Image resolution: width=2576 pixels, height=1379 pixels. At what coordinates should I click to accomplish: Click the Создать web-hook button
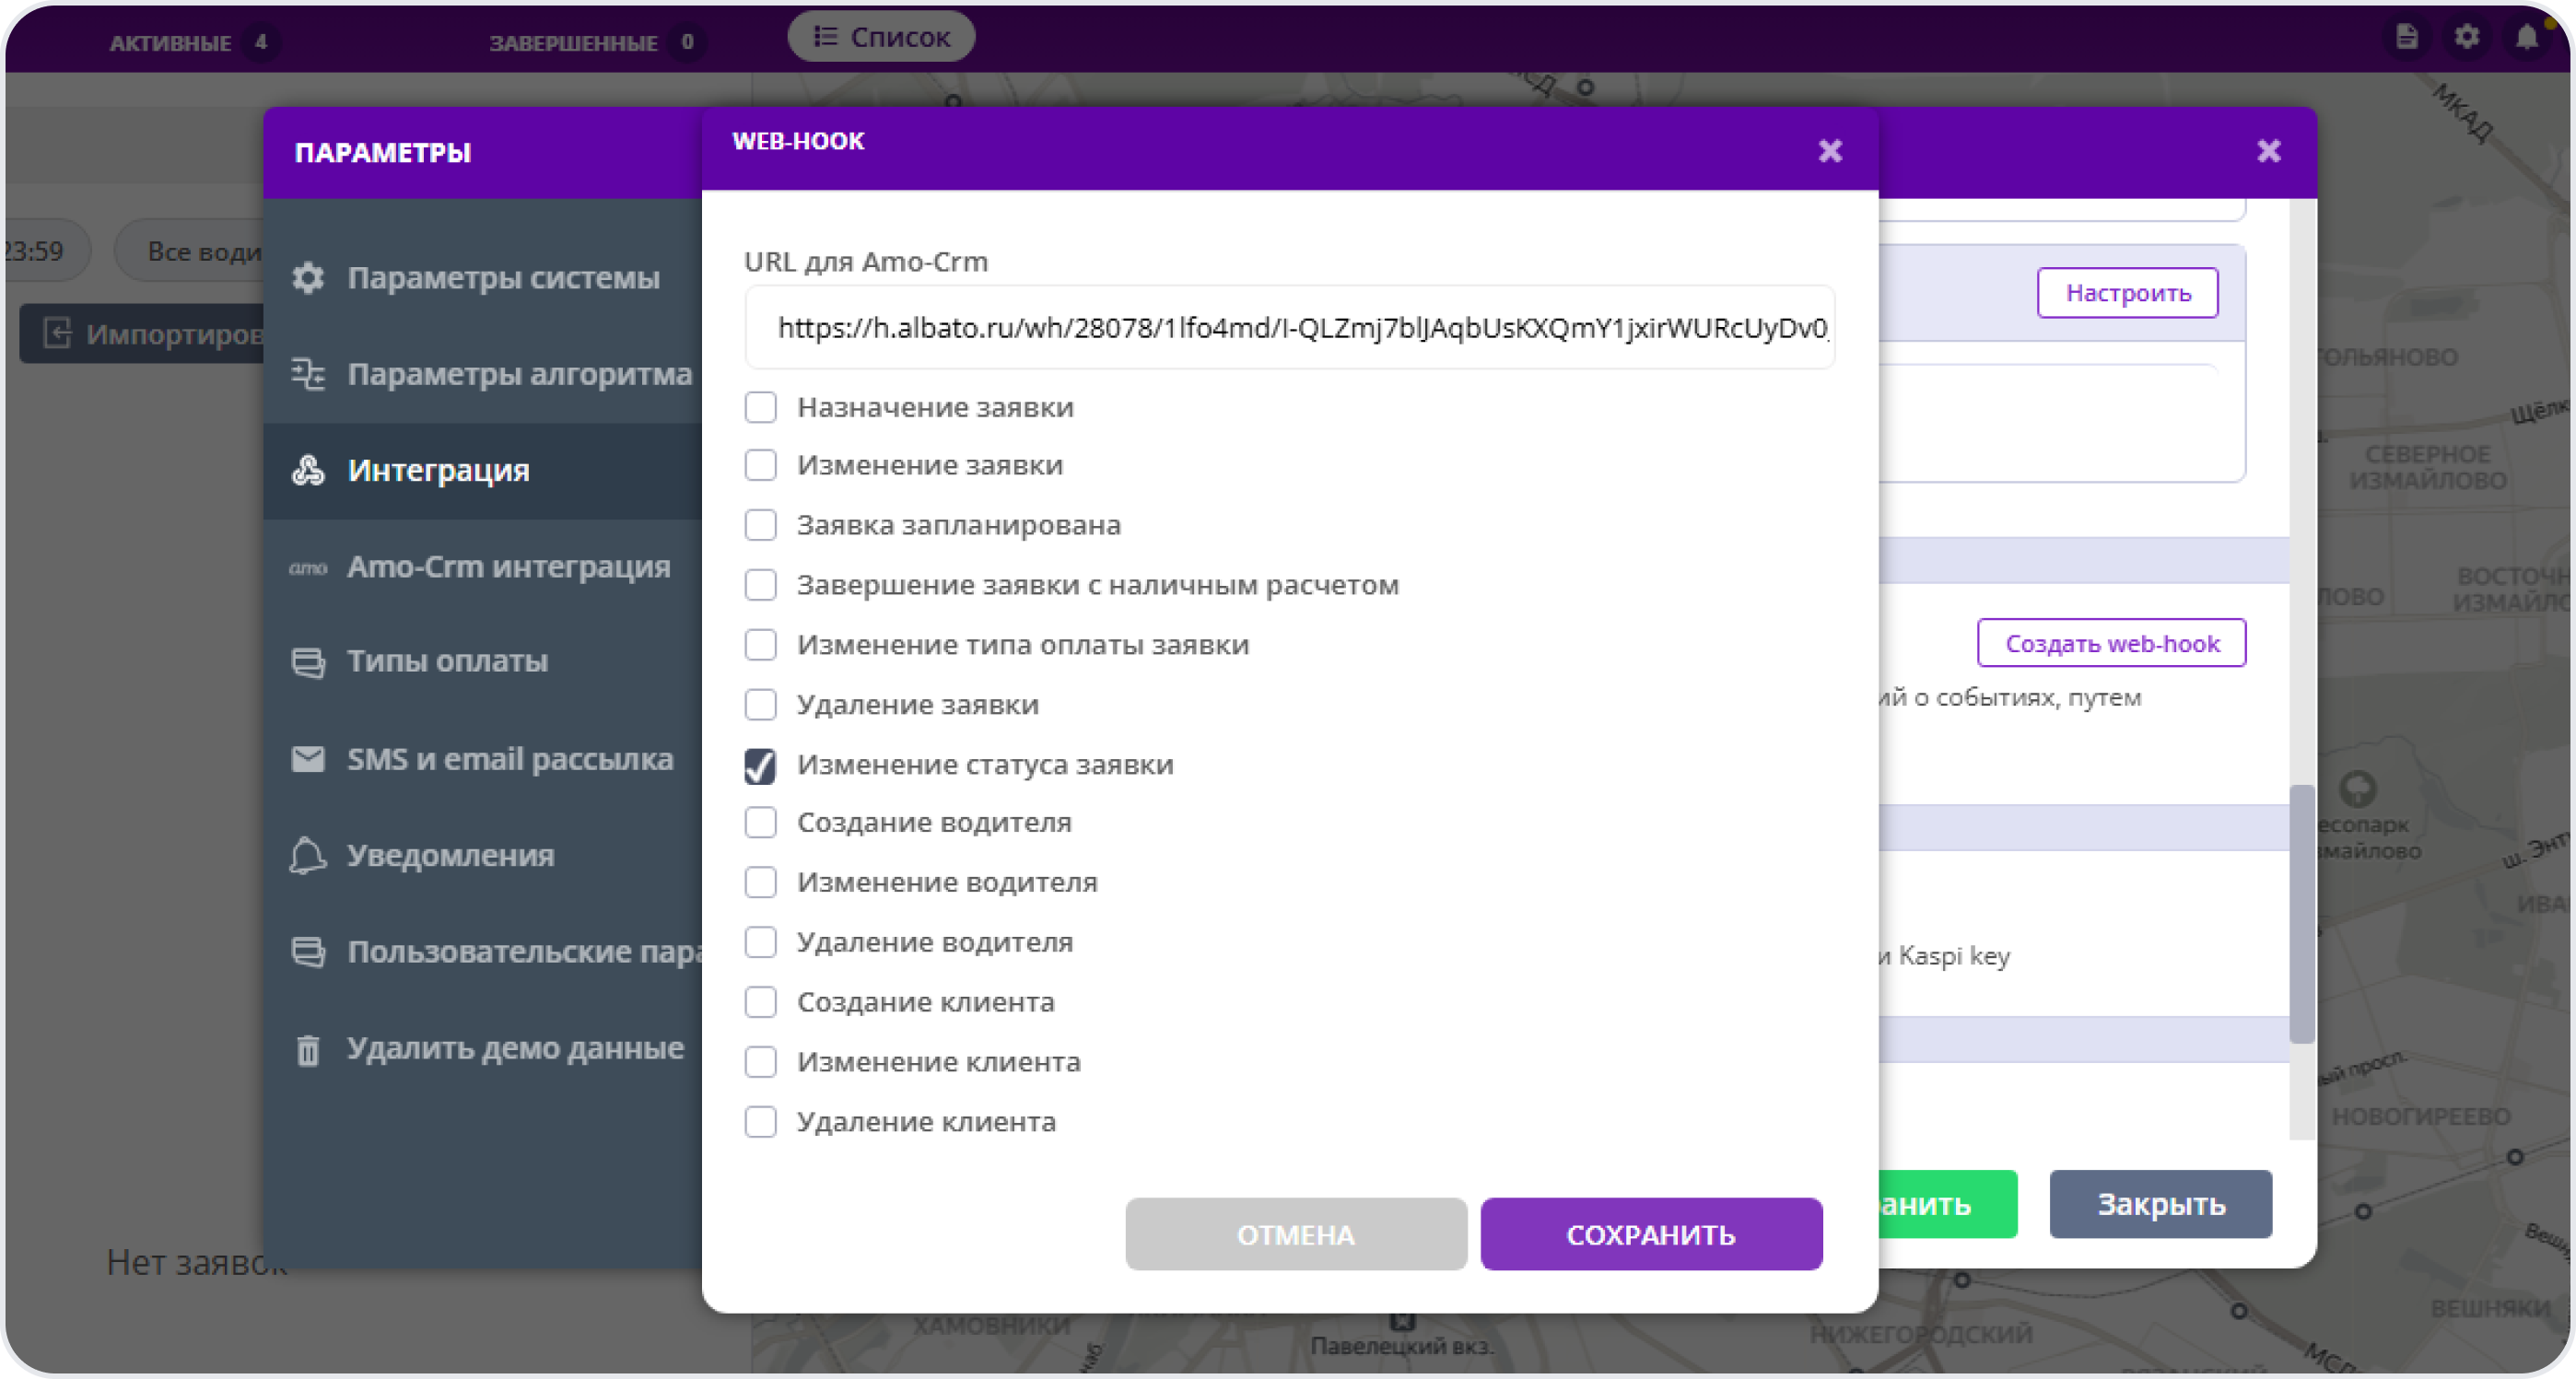2111,643
